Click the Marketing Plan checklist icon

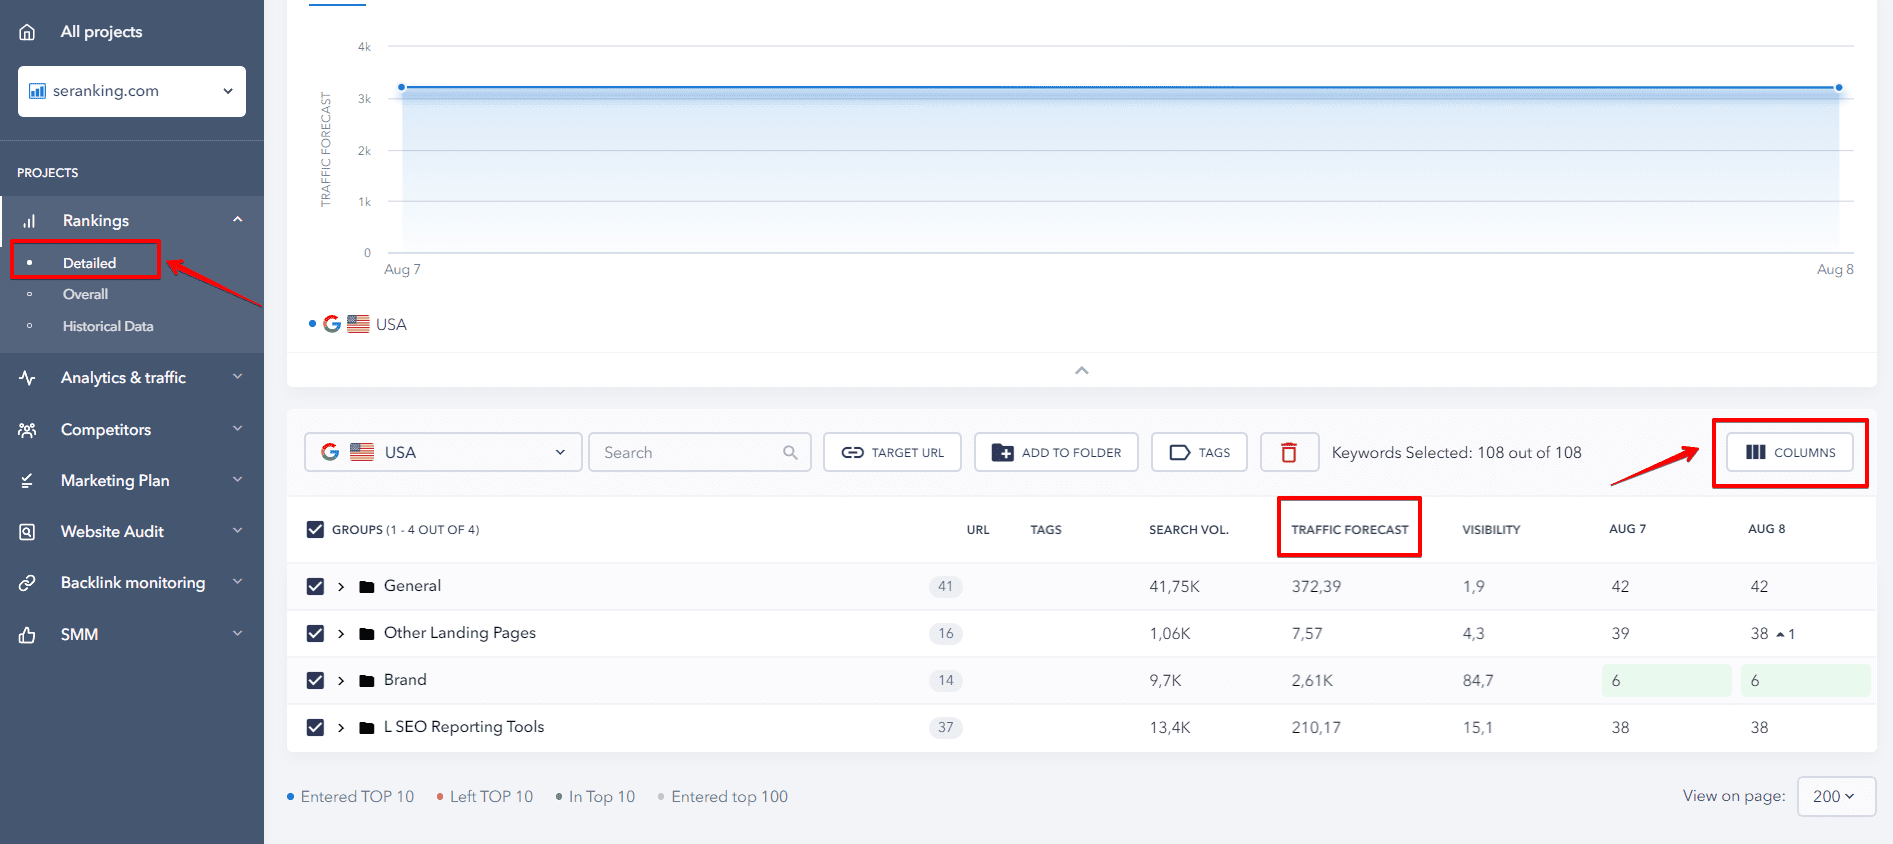(27, 481)
